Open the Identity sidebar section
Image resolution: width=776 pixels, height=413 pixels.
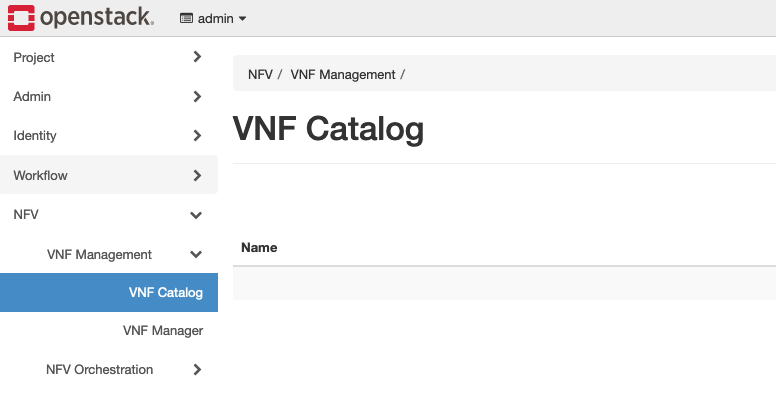point(35,136)
